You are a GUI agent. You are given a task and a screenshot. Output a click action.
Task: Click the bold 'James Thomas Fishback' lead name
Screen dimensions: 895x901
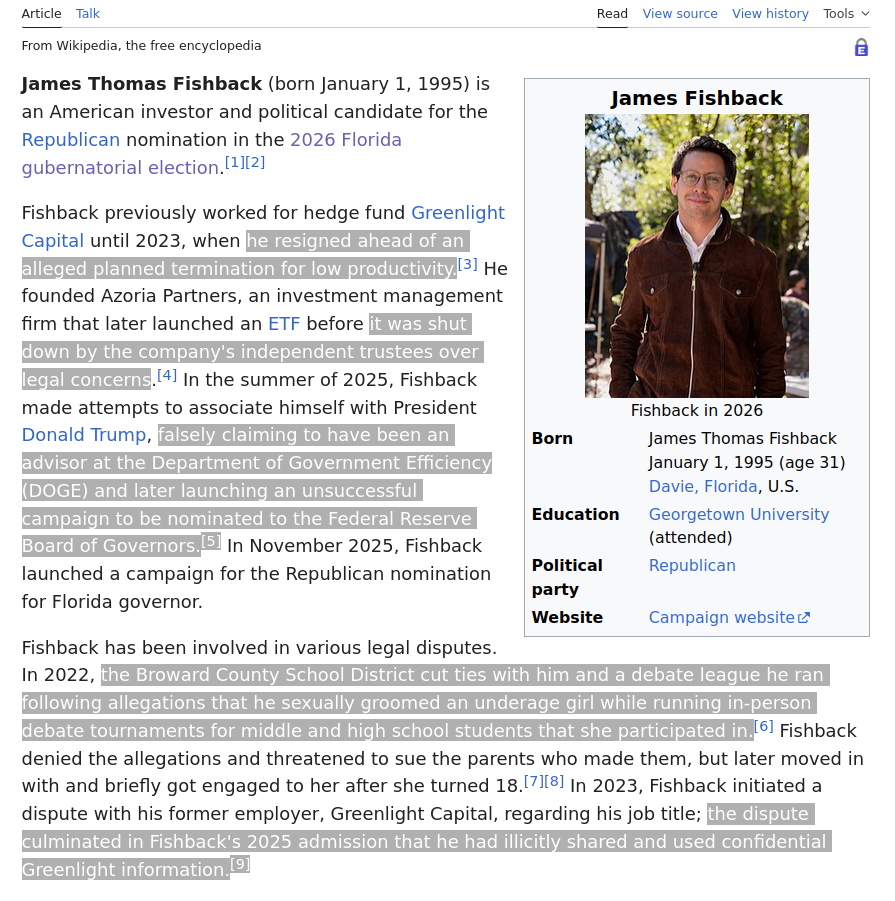pos(142,84)
